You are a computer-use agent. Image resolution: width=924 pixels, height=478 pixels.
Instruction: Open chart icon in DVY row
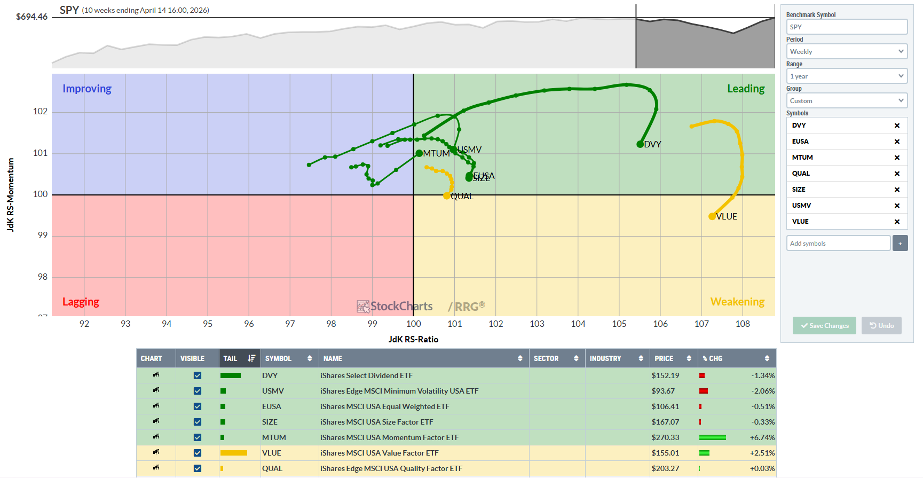(156, 375)
